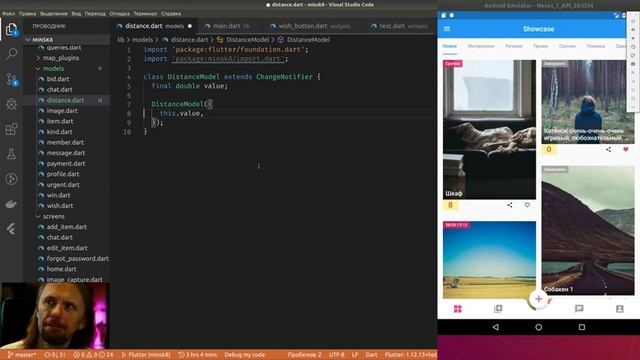
Task: Like the Шкаф item with the heart
Action: 527,205
